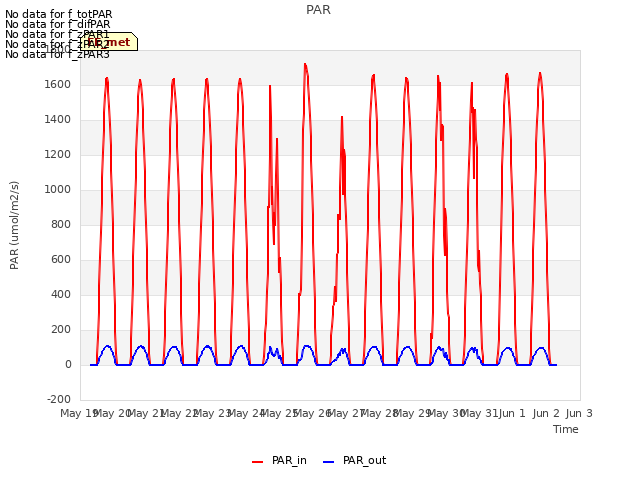The height and width of the screenshot is (480, 640).
Task: Click the 400 y-axis tick label
Action: pos(61,295)
